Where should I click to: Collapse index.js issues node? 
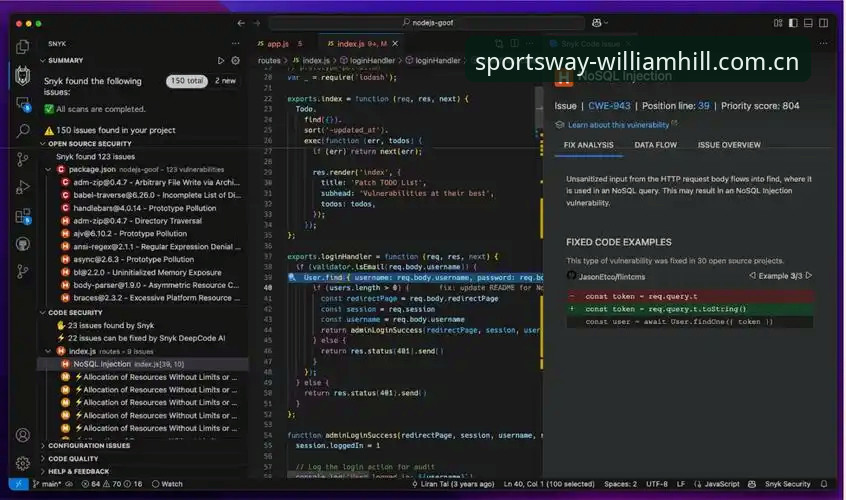[x=48, y=351]
